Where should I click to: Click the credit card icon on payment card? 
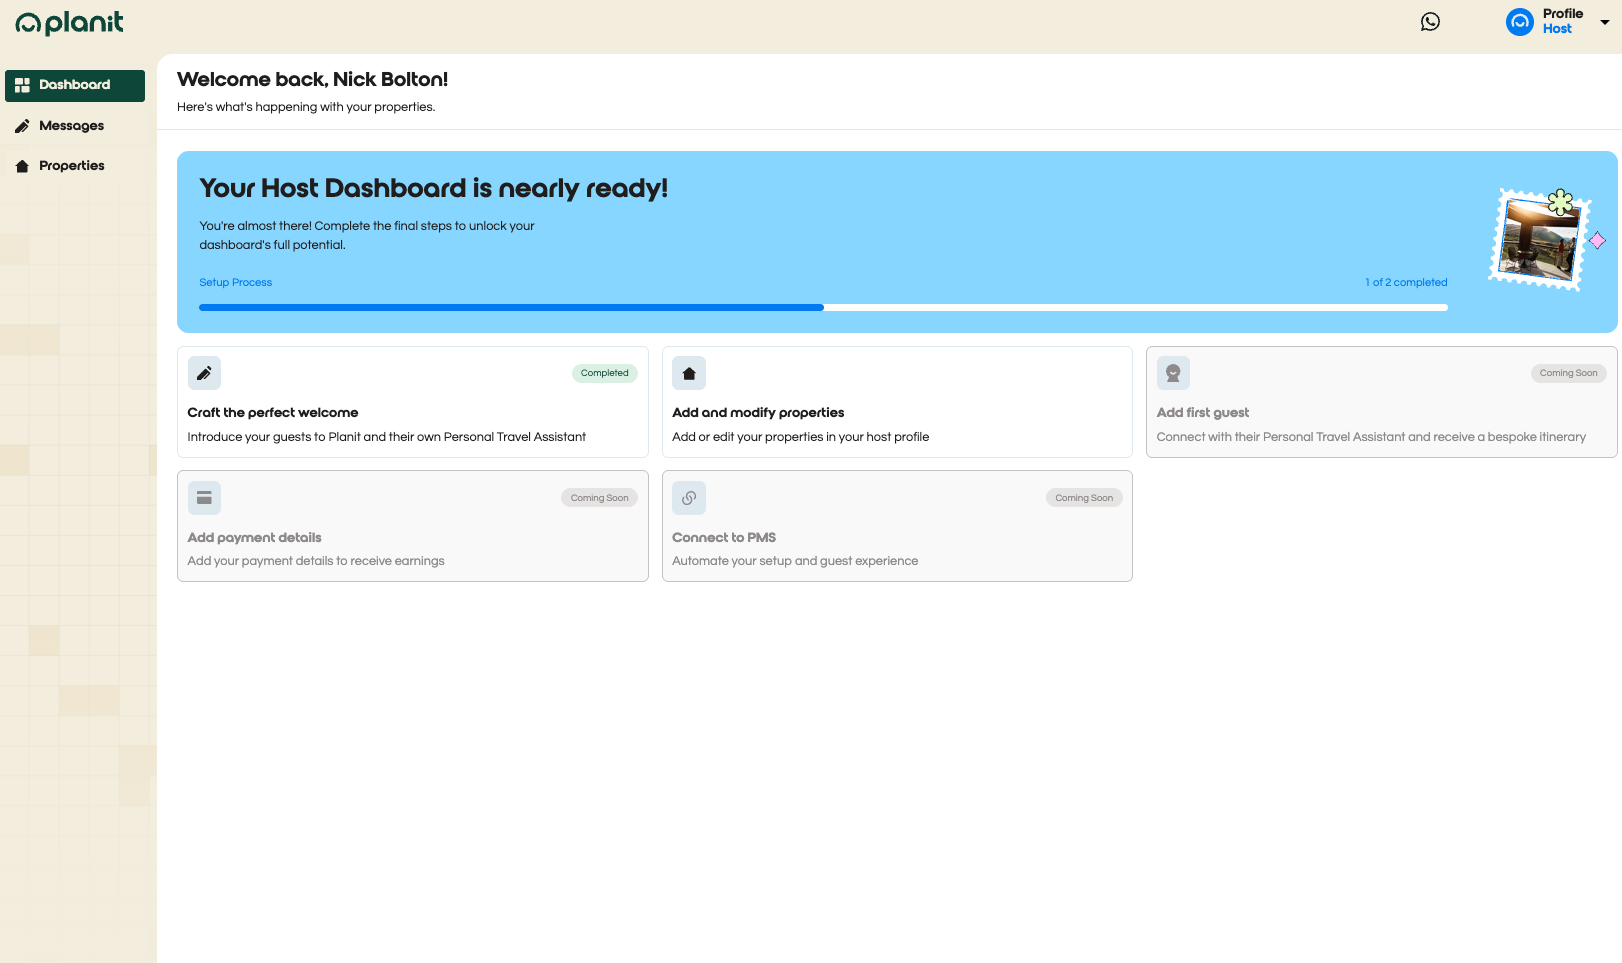coord(204,498)
